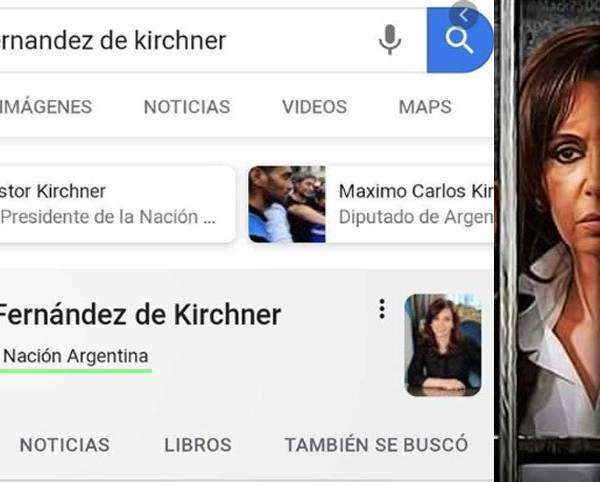The height and width of the screenshot is (482, 600).
Task: Open the three-dot options menu
Action: pos(382,309)
